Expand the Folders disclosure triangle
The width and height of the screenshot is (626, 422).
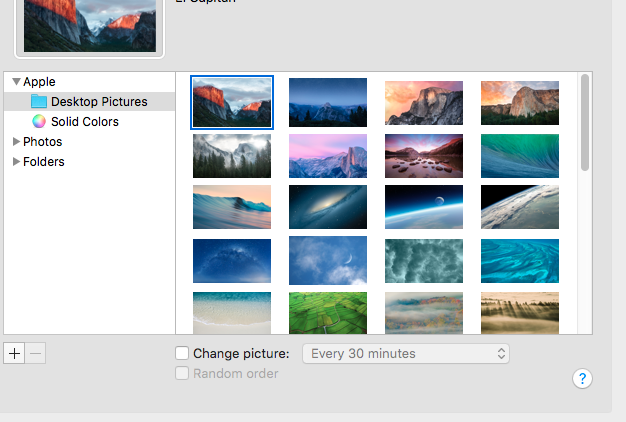tap(16, 161)
